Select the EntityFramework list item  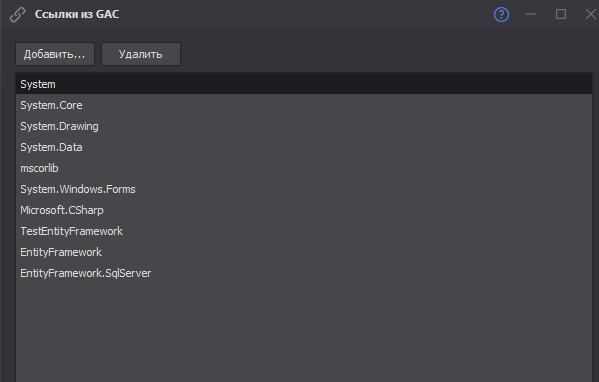[x=304, y=252]
